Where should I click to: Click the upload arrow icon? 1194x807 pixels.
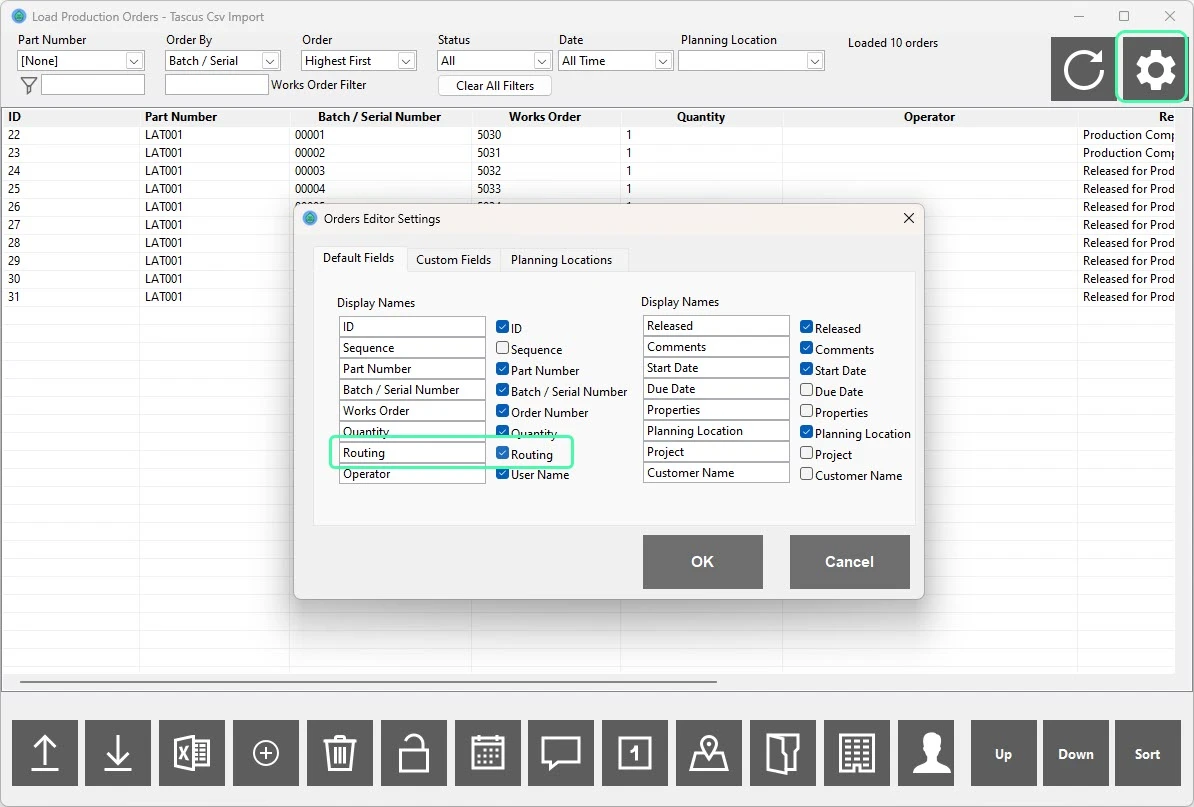(x=44, y=753)
